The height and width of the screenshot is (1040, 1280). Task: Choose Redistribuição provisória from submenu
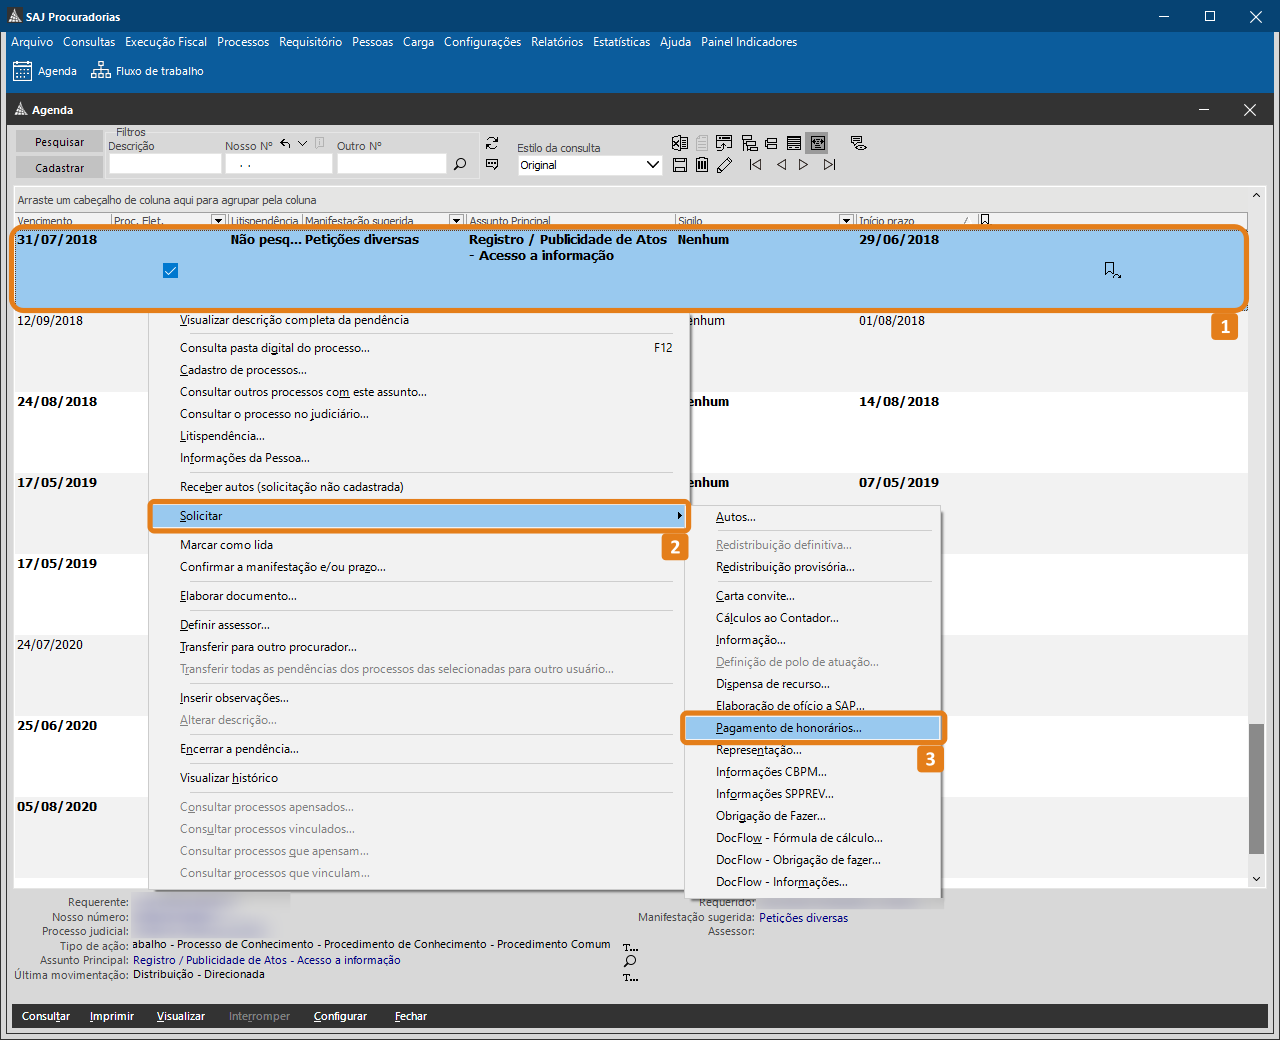pyautogui.click(x=785, y=567)
